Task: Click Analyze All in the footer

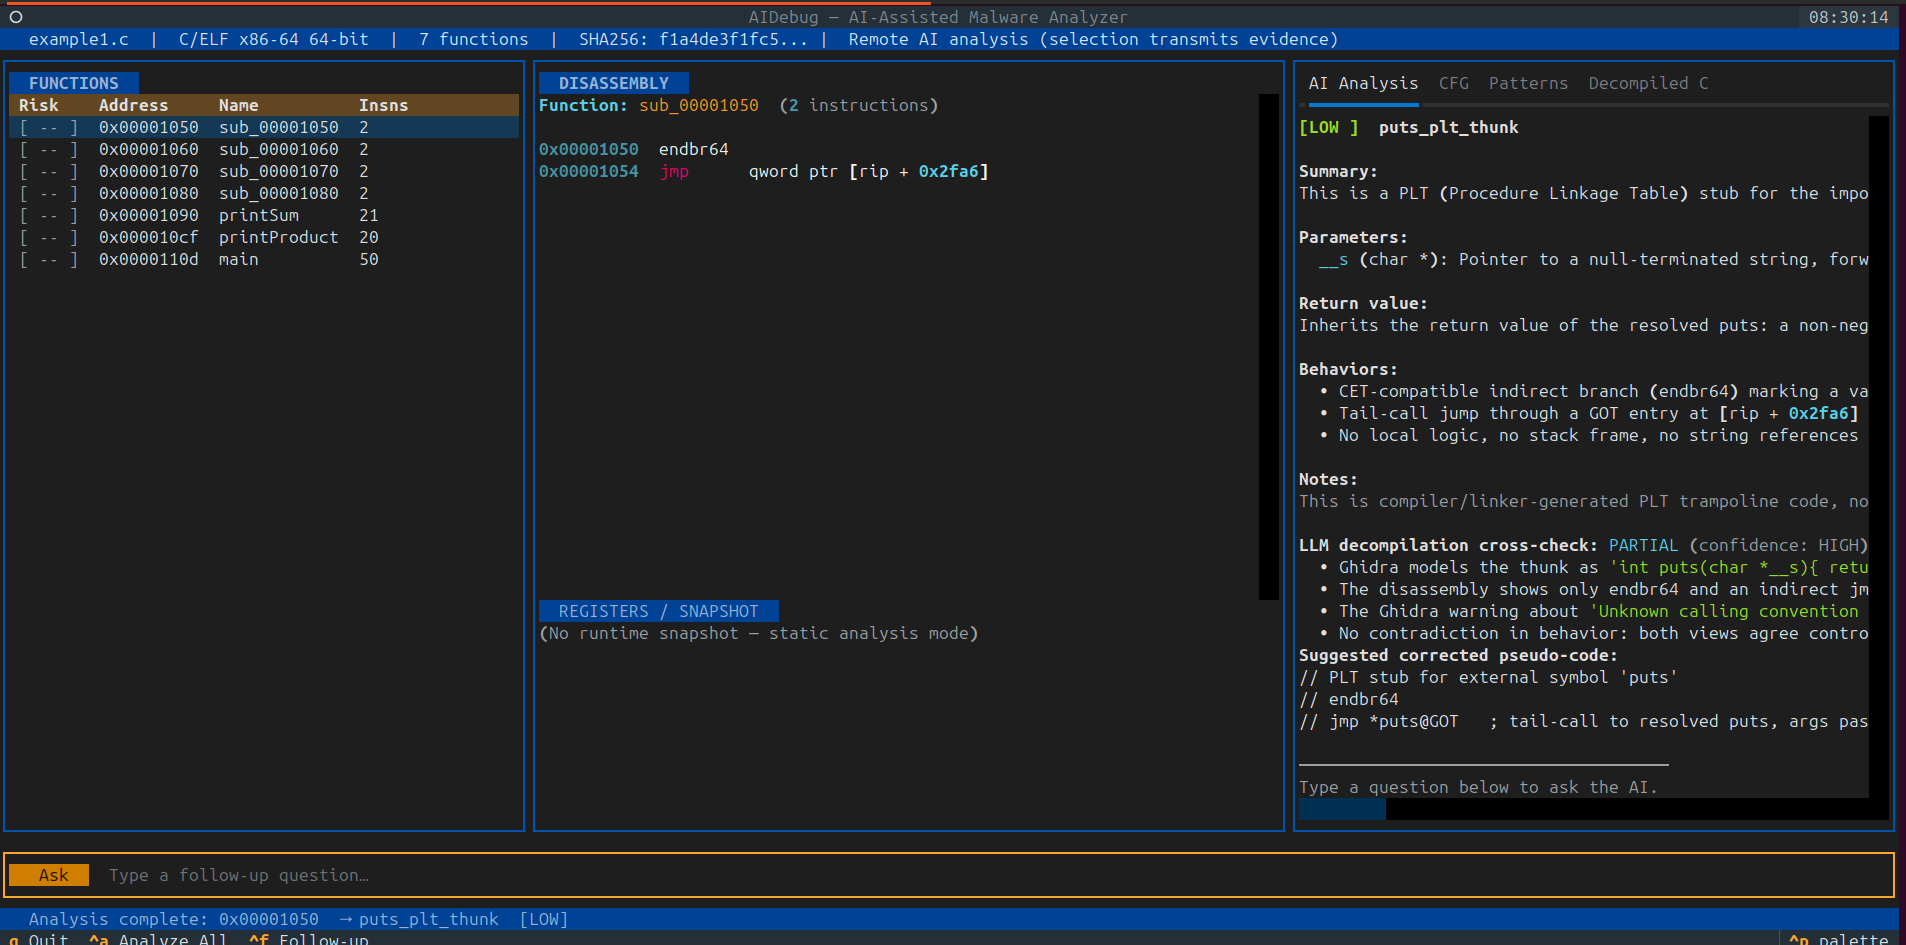Action: point(158,939)
